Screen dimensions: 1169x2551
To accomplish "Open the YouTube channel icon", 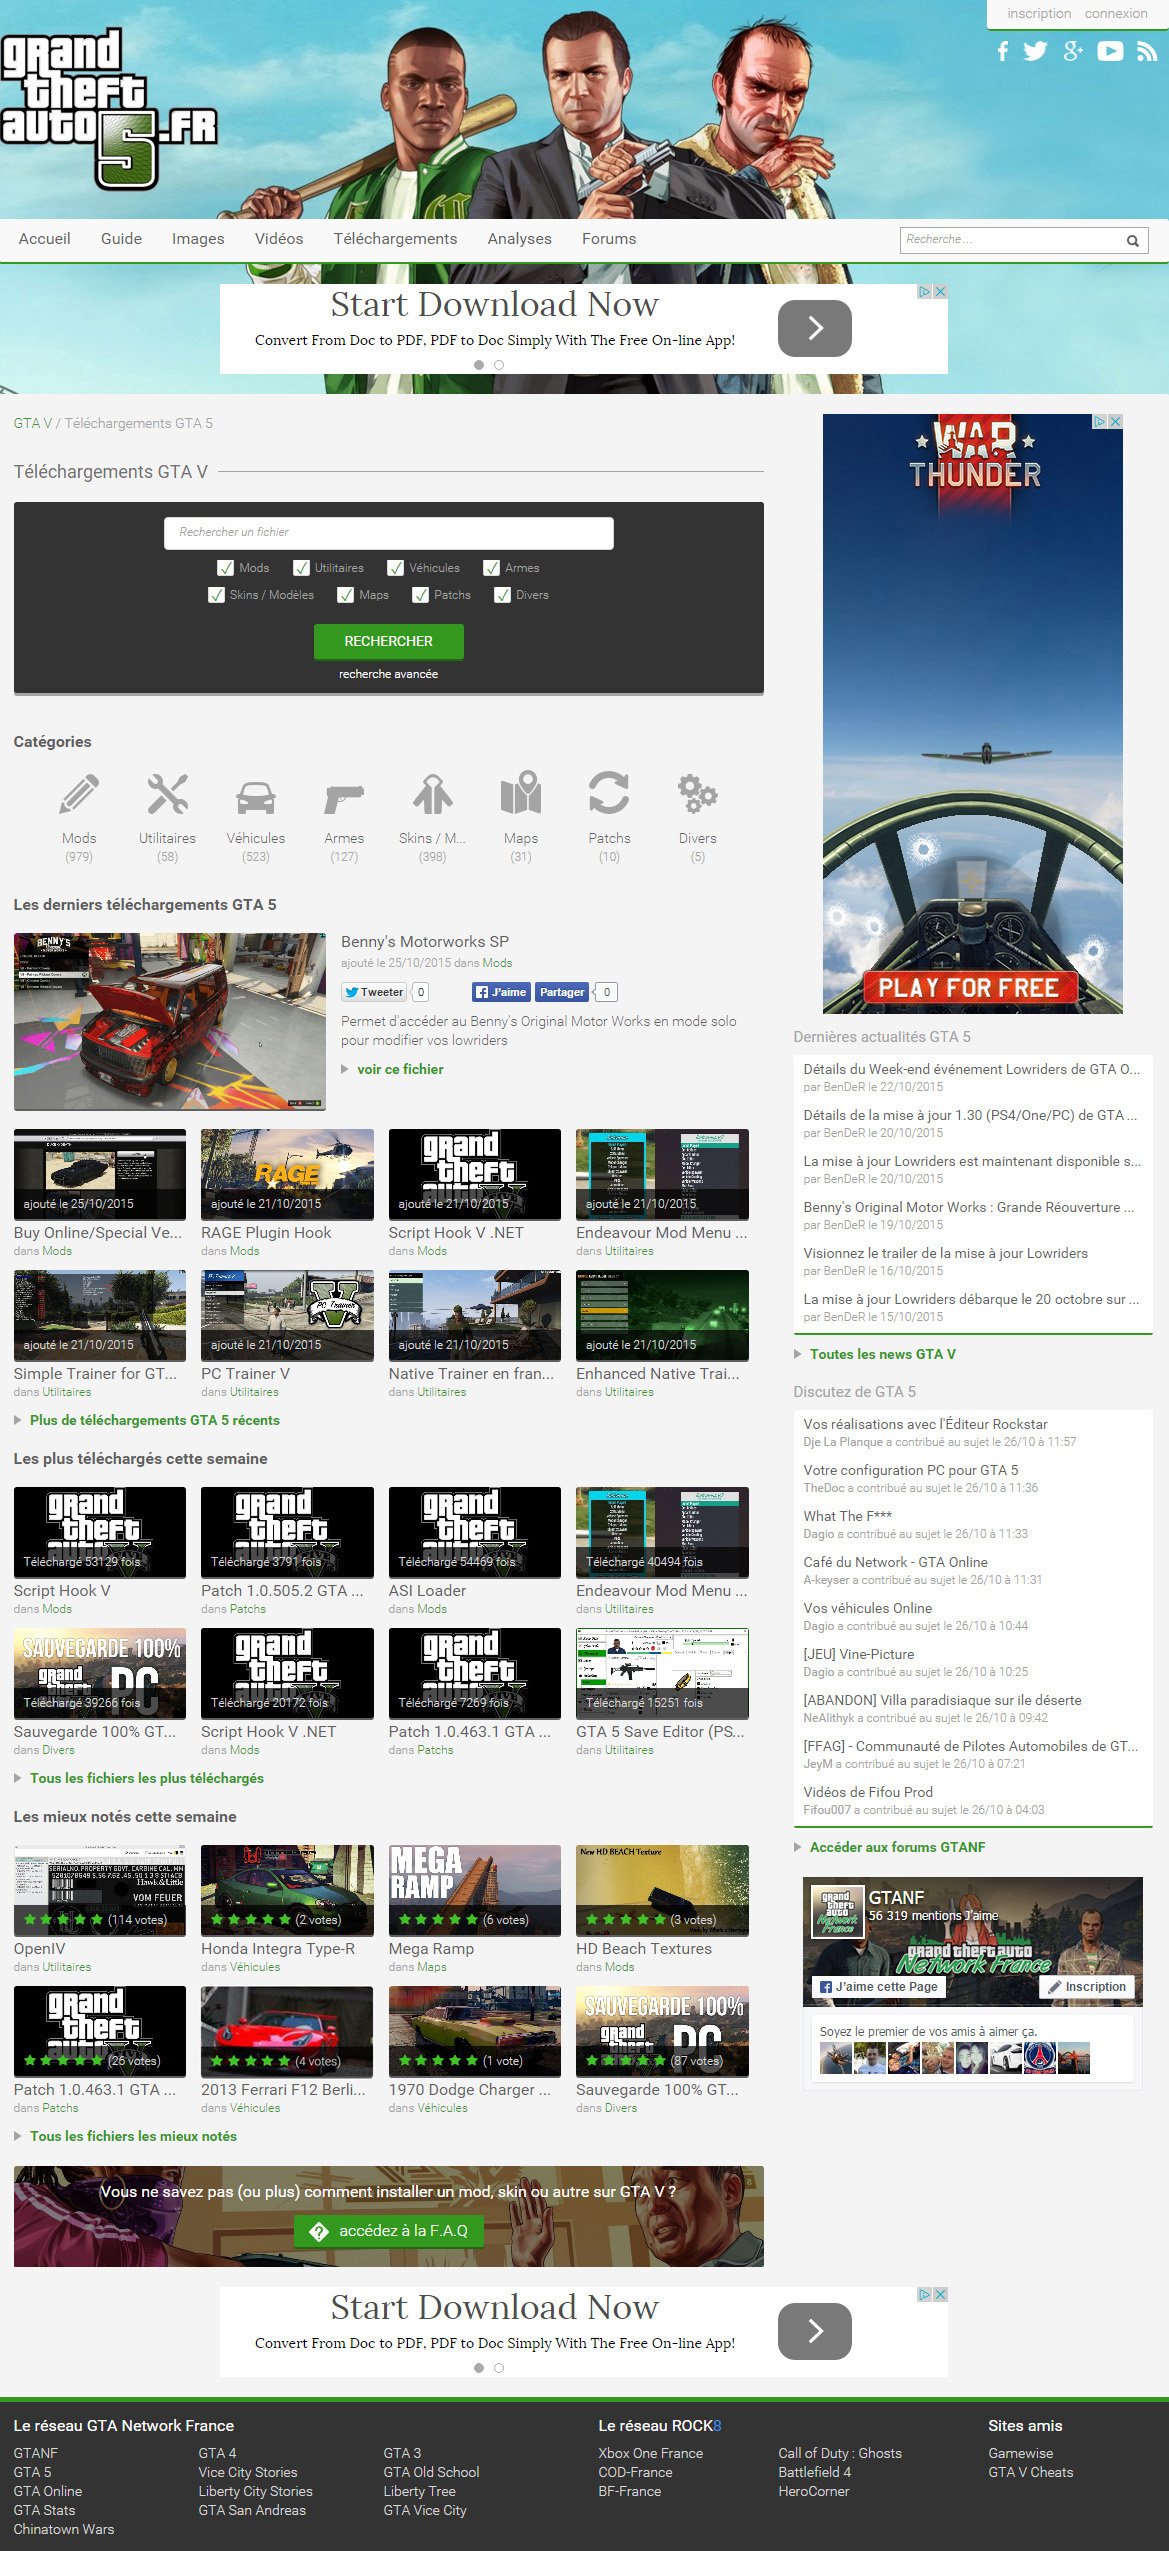I will 1110,51.
